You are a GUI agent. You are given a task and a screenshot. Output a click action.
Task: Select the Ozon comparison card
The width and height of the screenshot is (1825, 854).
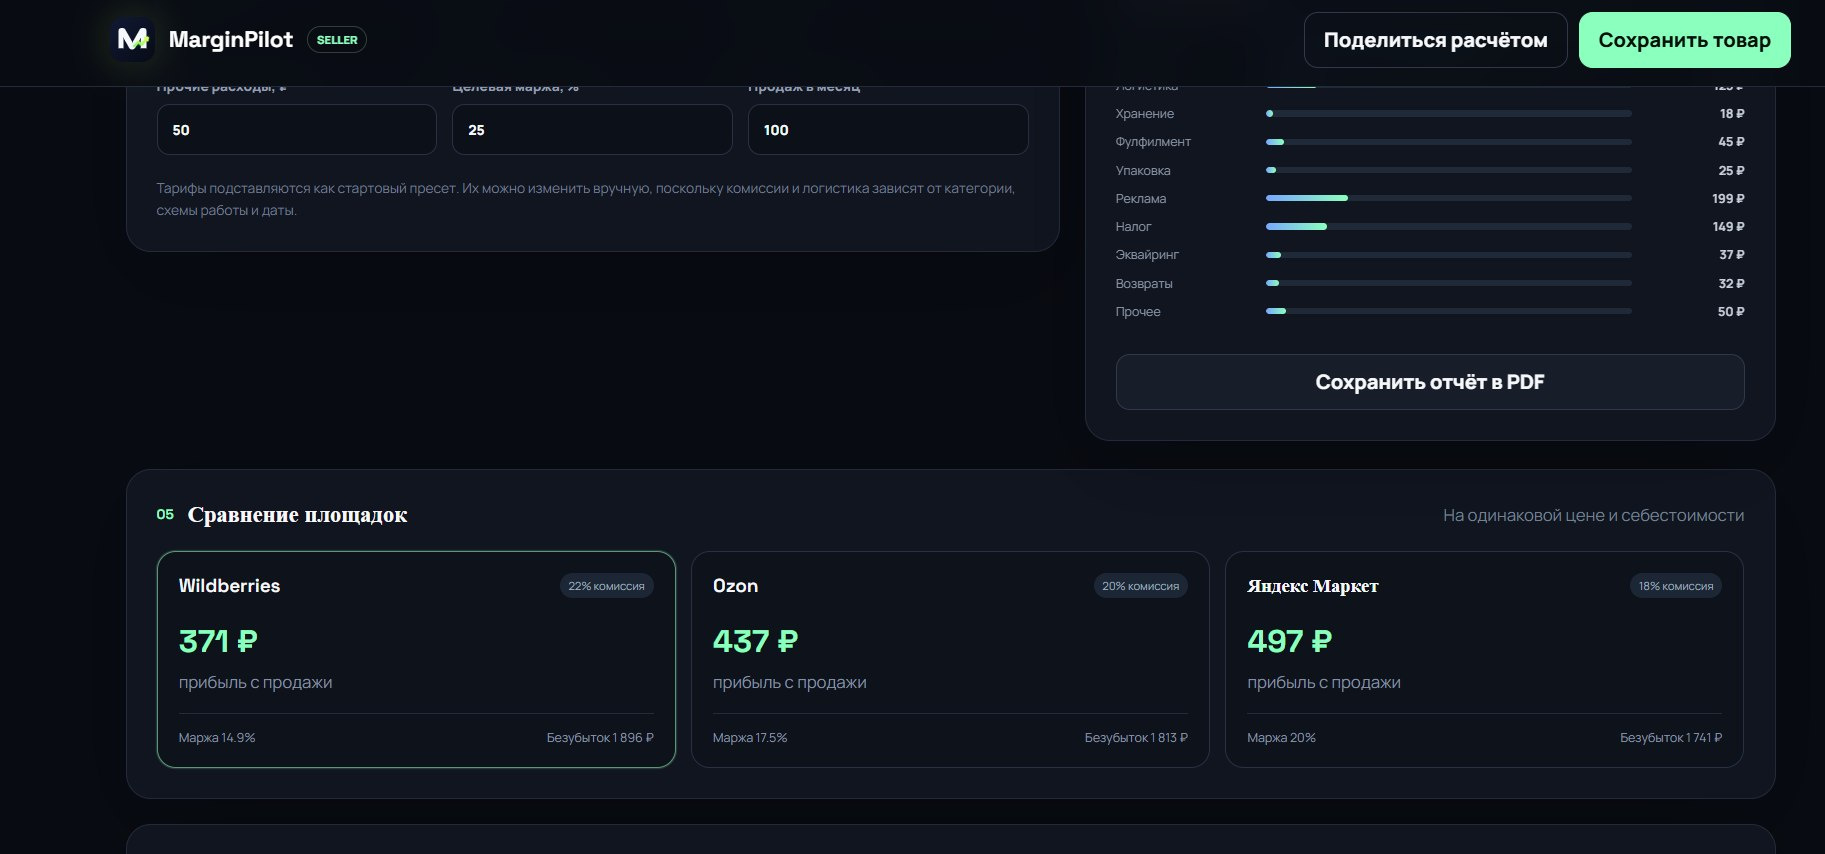pyautogui.click(x=950, y=659)
